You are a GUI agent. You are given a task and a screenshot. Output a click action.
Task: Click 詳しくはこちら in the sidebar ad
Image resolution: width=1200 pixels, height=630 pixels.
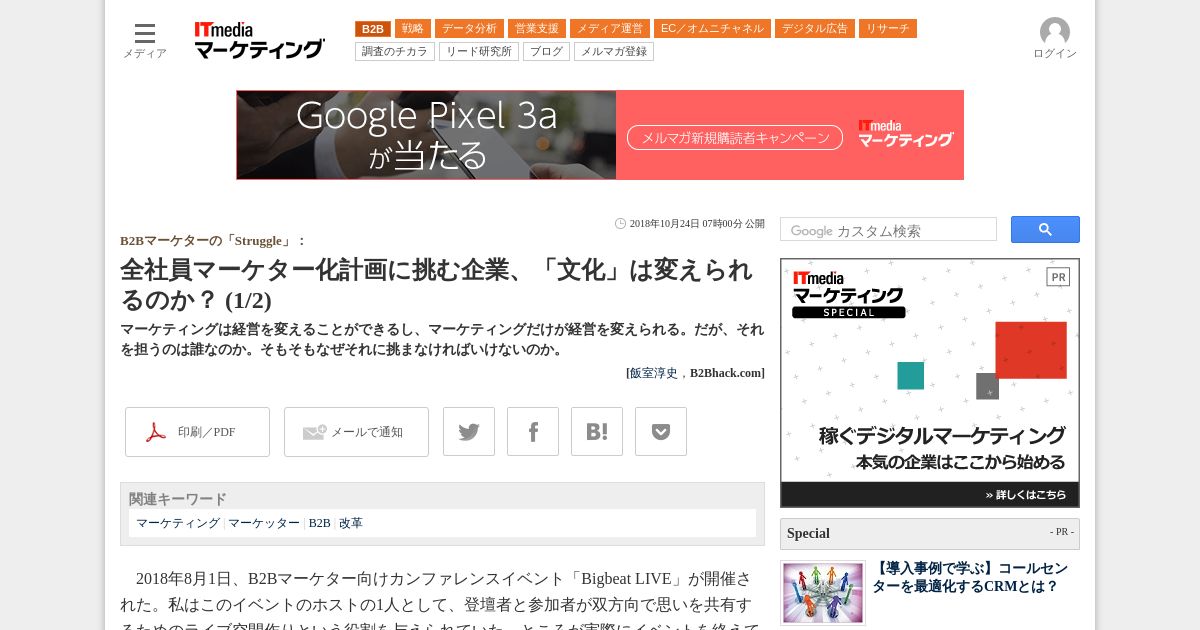pos(1025,495)
